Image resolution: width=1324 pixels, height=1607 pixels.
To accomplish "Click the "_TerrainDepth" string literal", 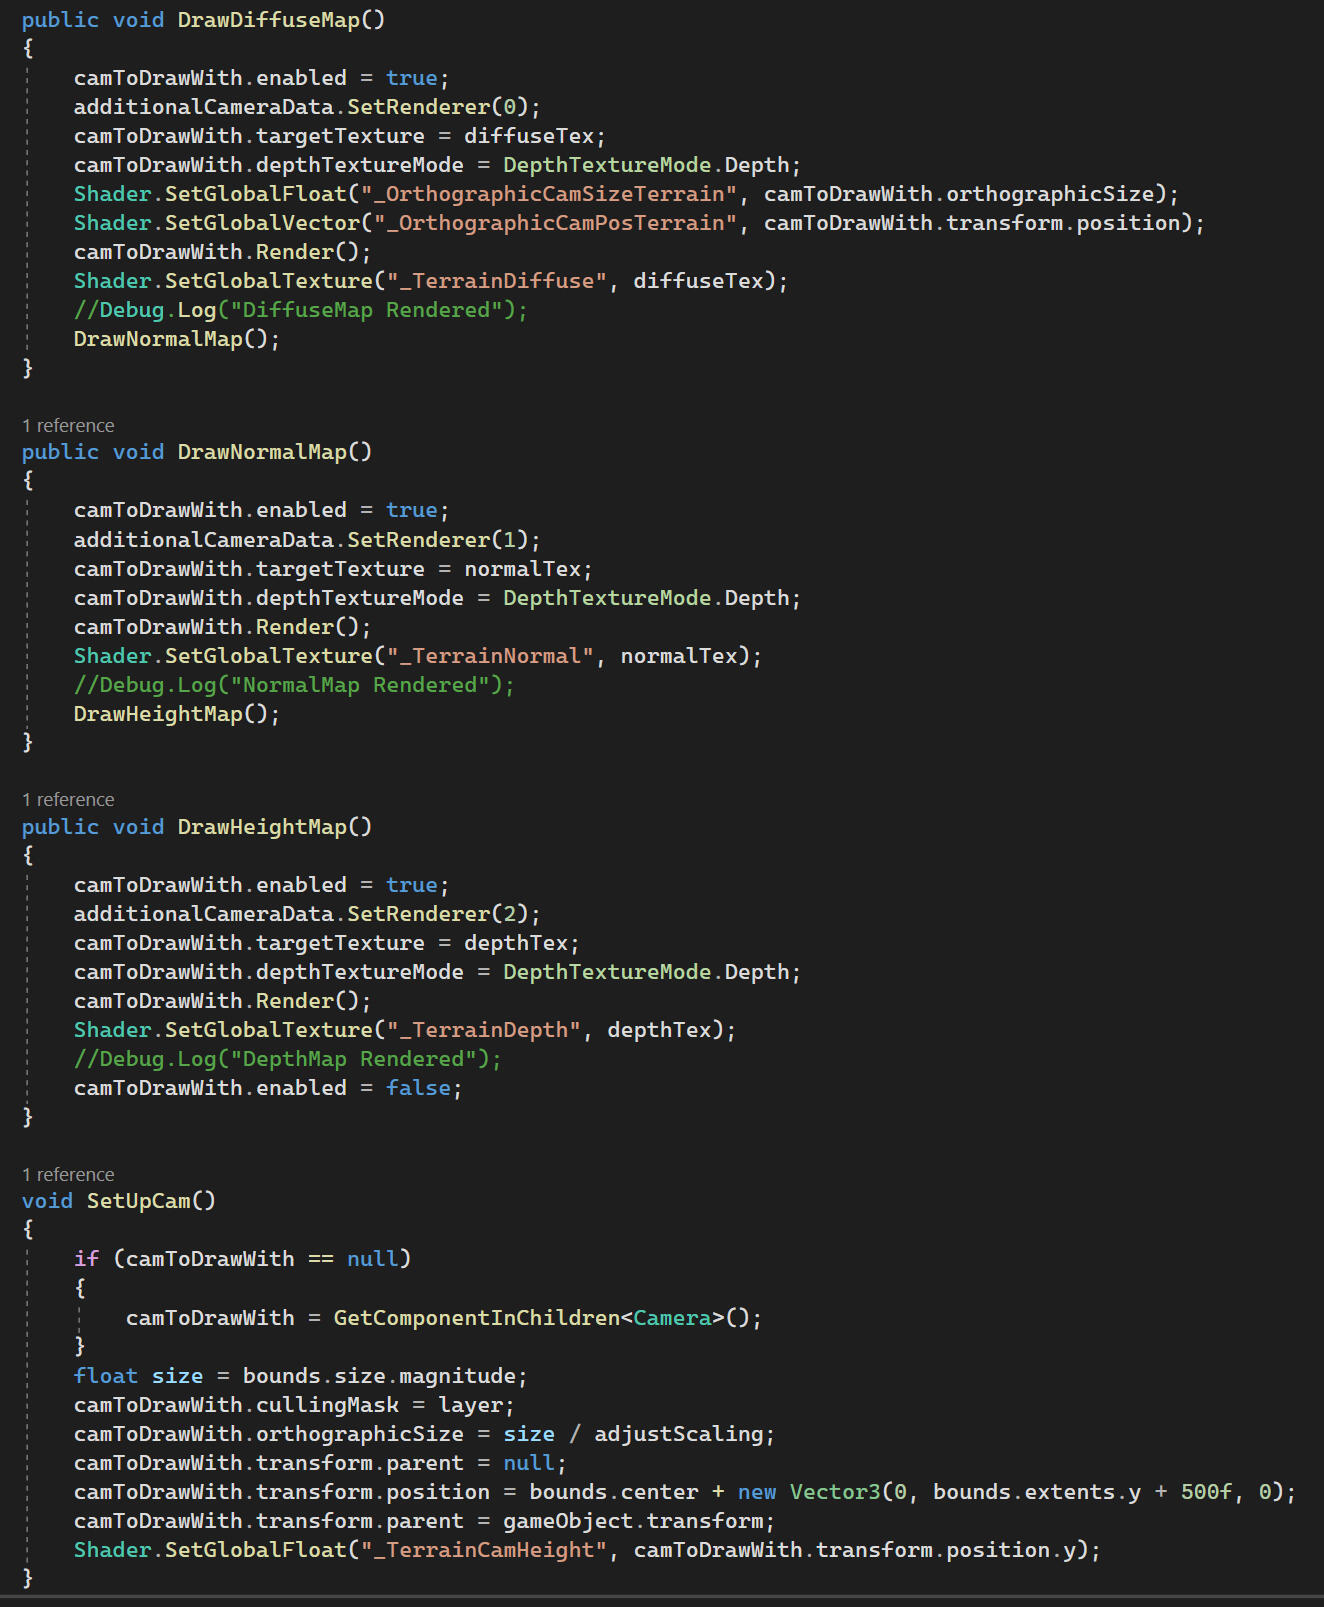I will (x=483, y=1030).
